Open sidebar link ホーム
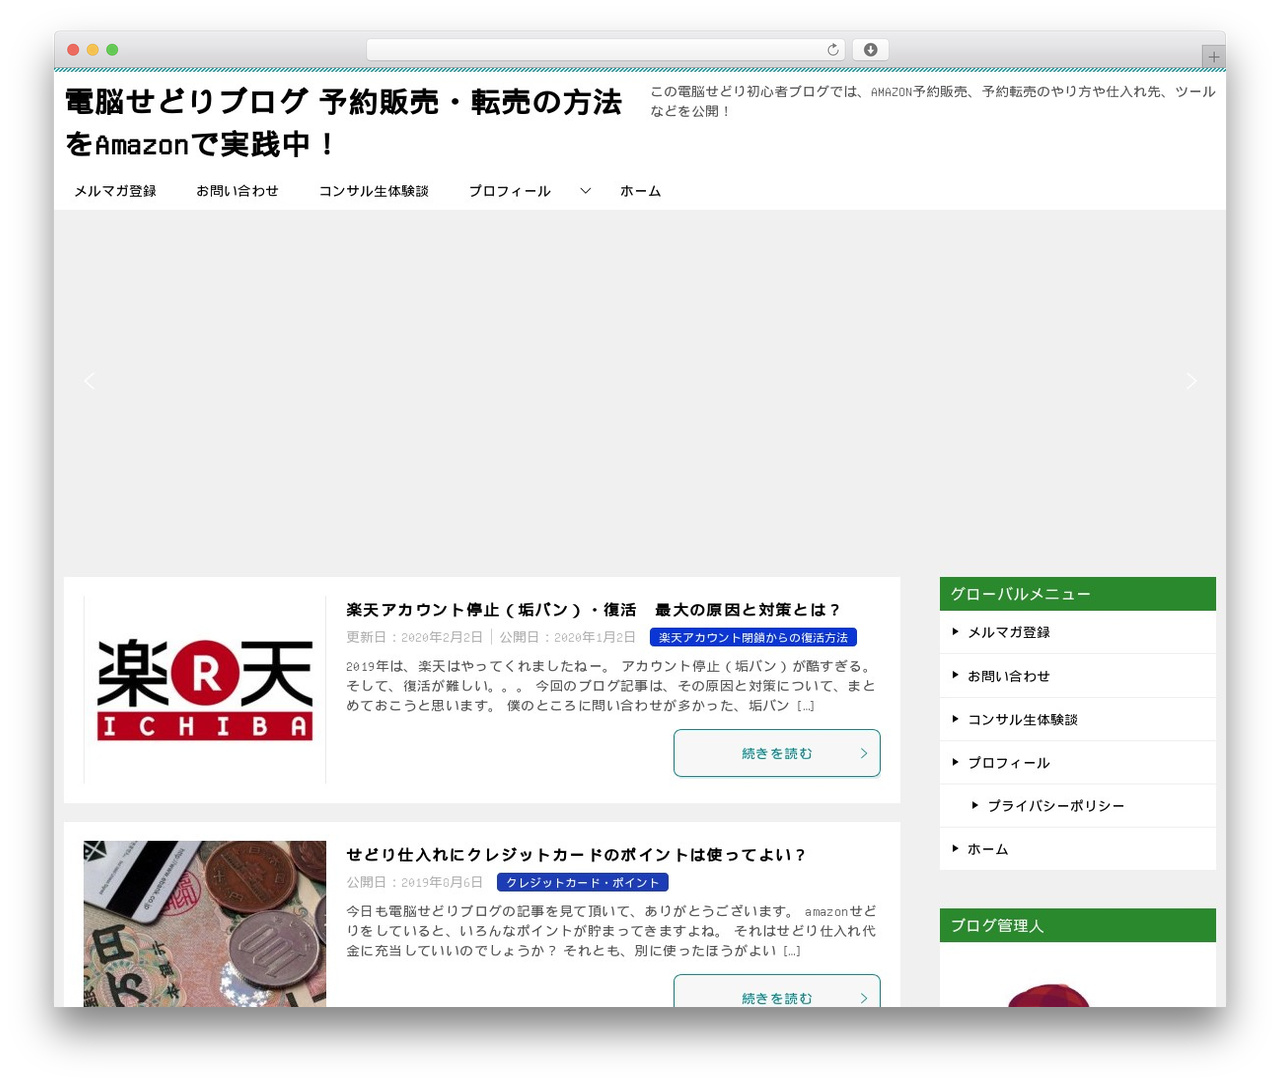Viewport: 1280px width, 1084px height. click(x=988, y=849)
